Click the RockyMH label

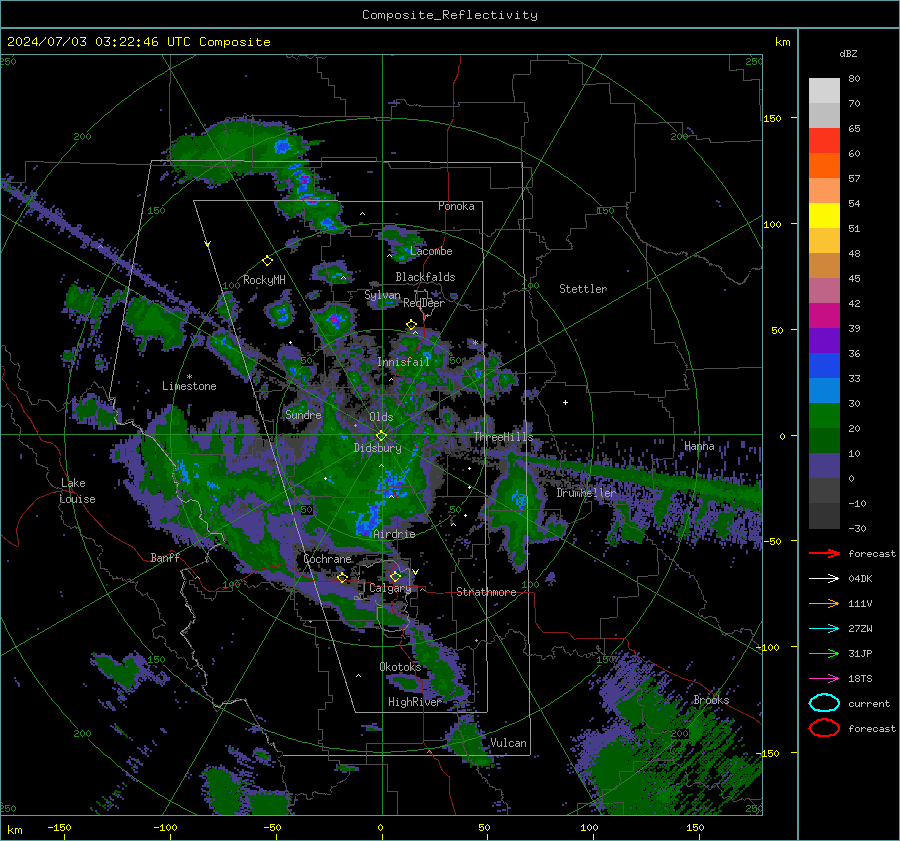[264, 280]
